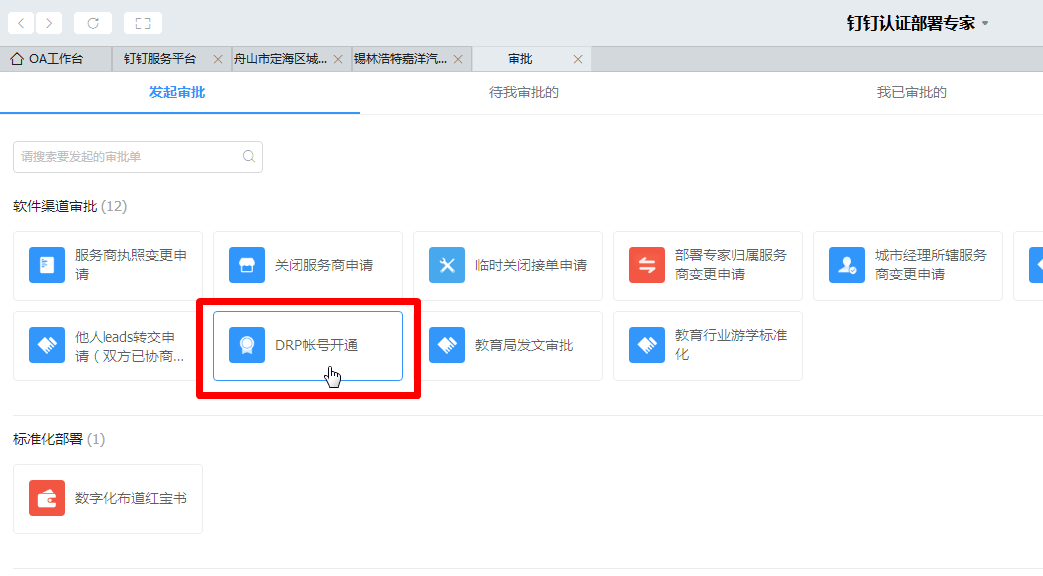1043x576 pixels.
Task: Open 关闭服务商申请 approval form
Action: 308,266
